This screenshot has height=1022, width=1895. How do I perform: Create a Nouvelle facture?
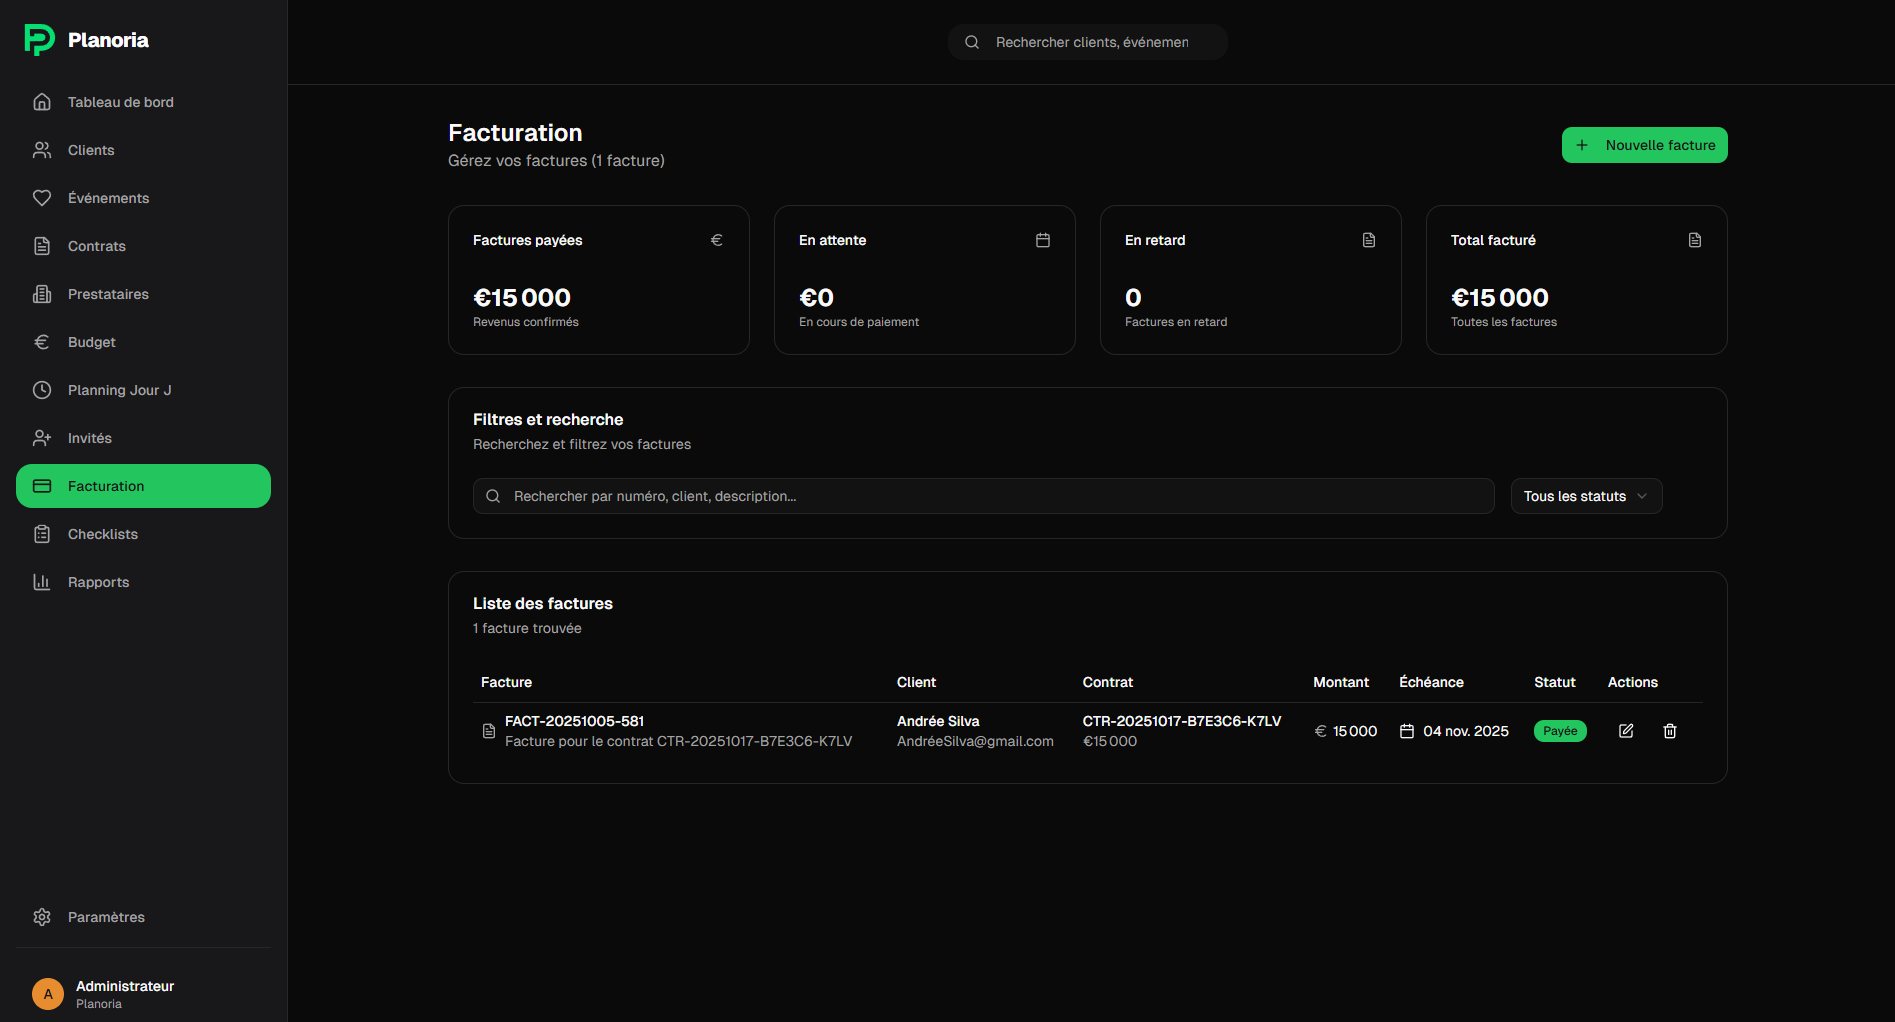coord(1644,145)
